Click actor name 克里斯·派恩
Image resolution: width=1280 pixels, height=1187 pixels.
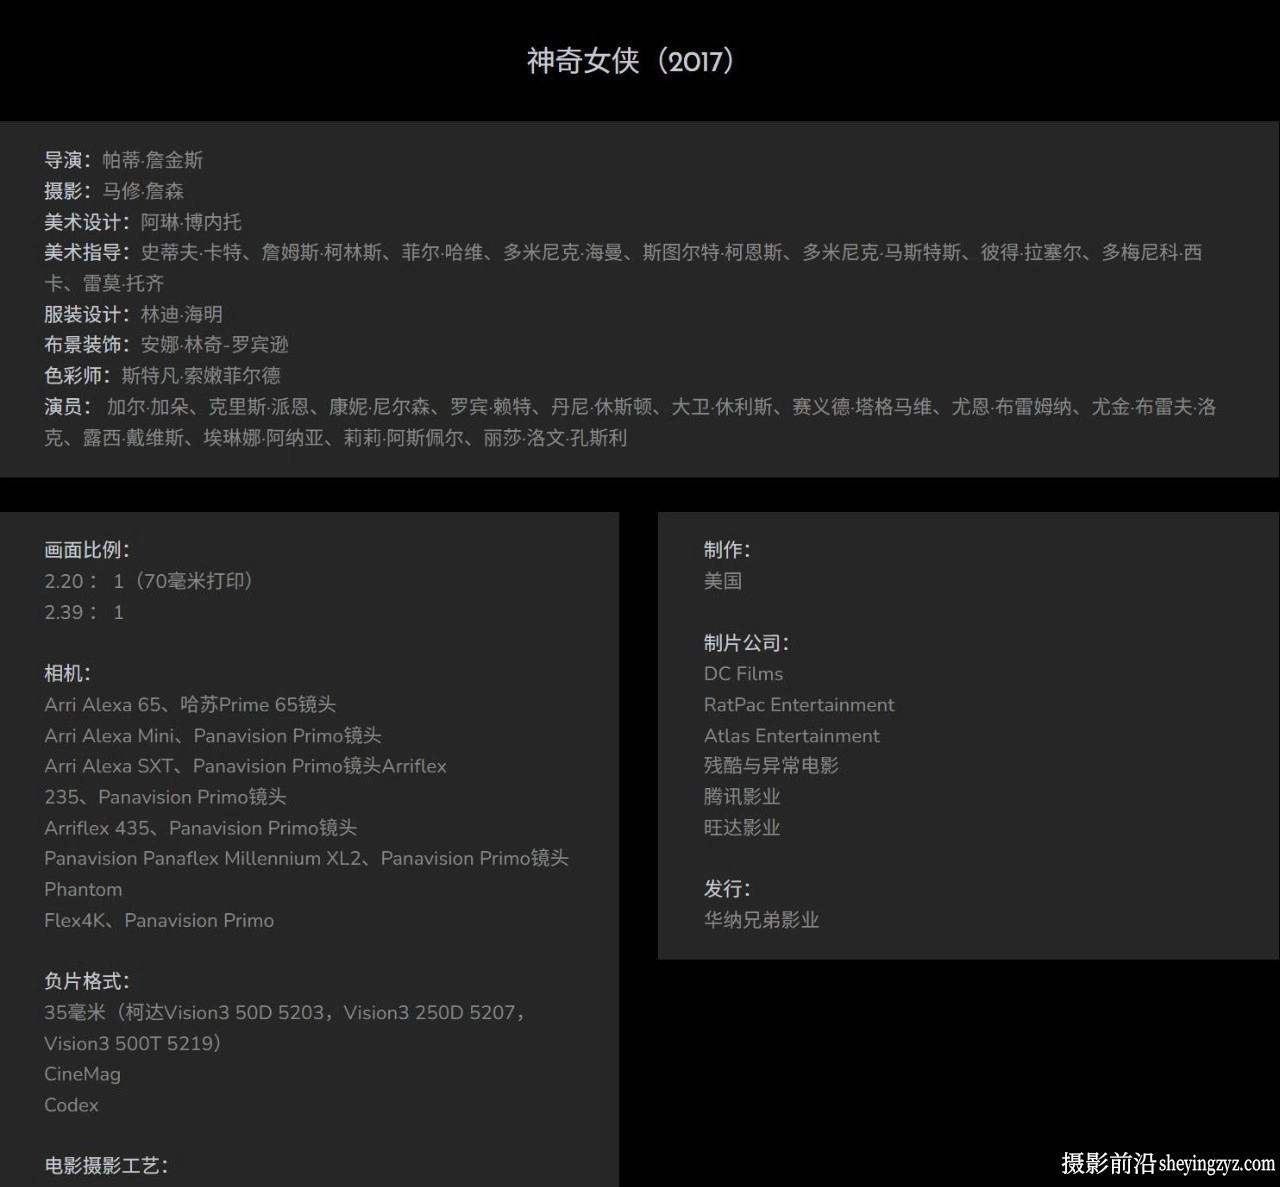click(259, 406)
